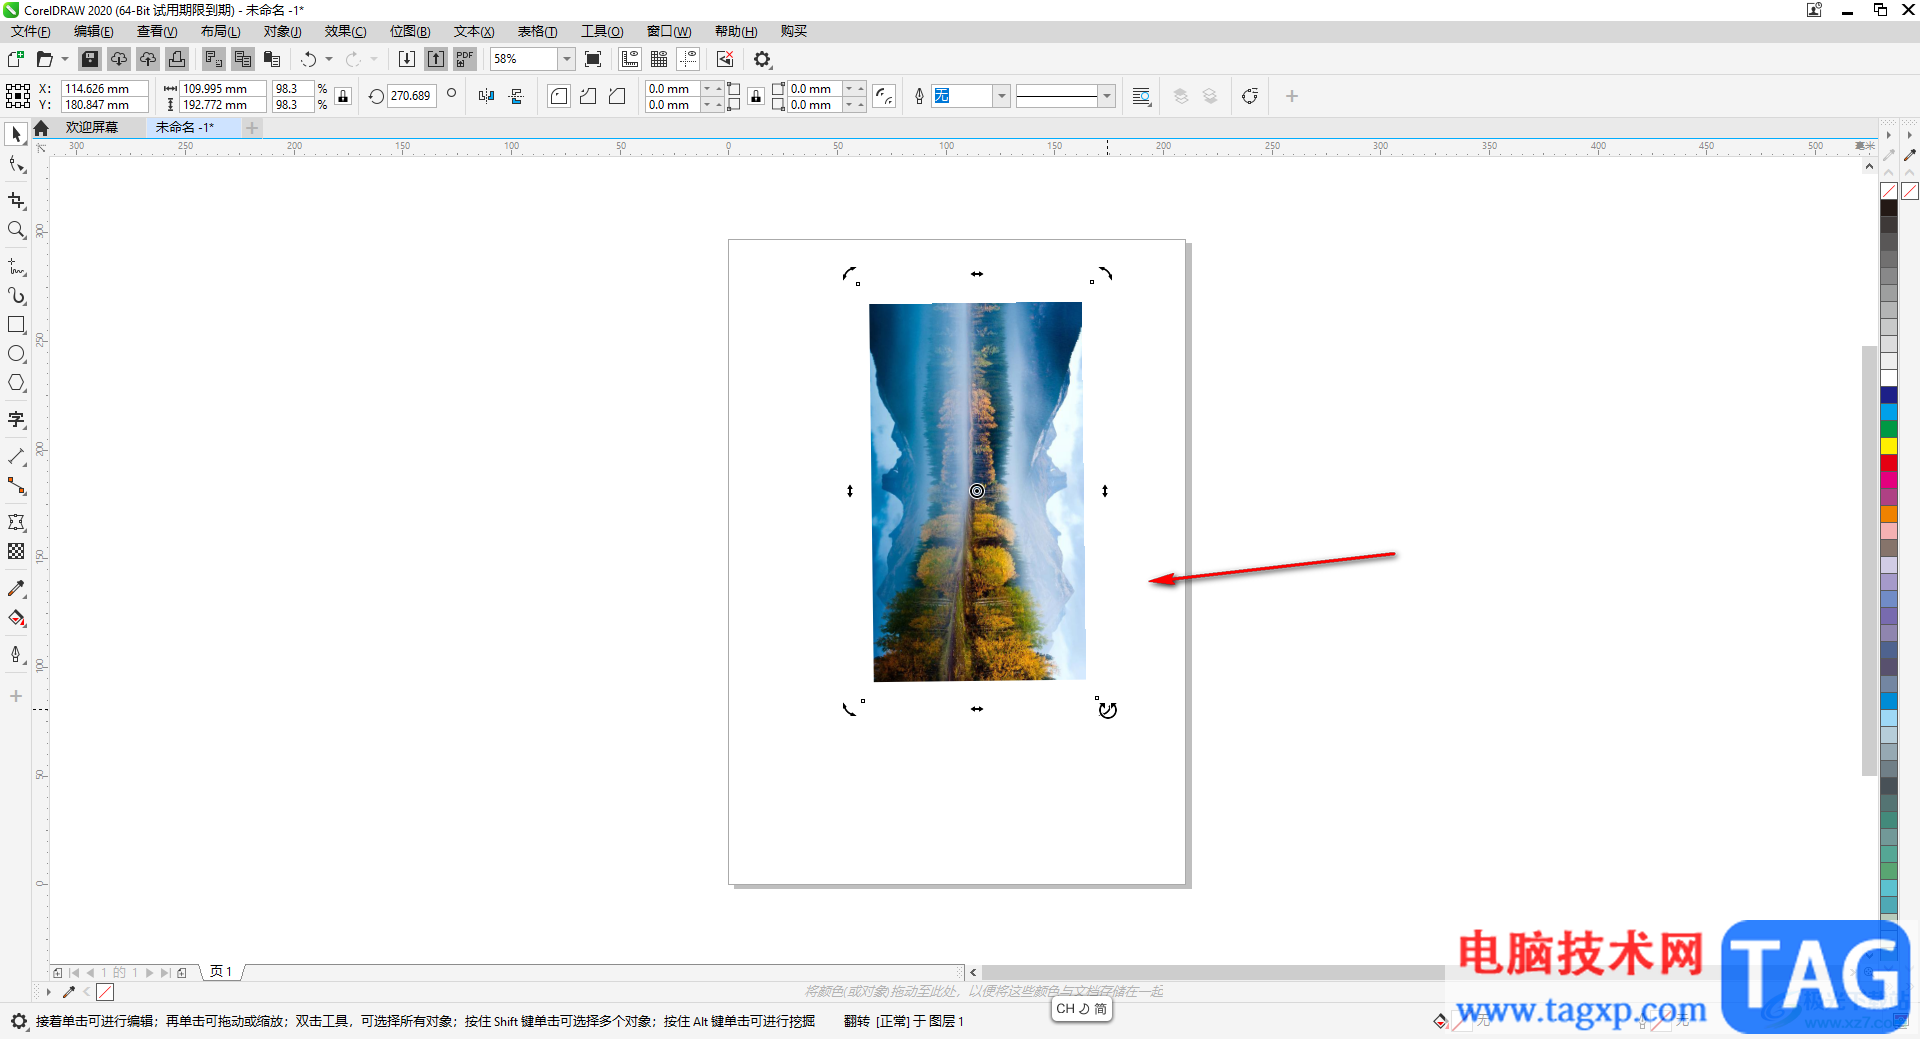Toggle Show Grid button
Viewport: 1920px width, 1039px height.
tap(659, 59)
